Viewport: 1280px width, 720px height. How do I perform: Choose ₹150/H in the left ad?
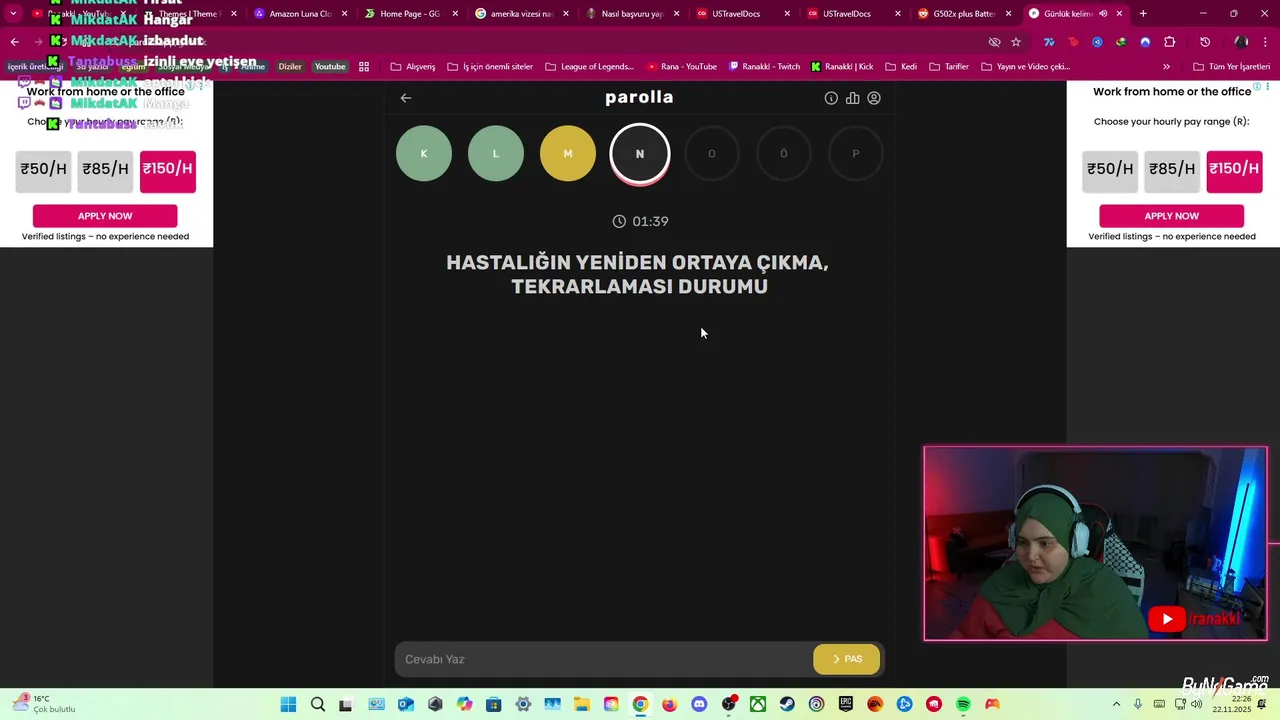pos(168,170)
